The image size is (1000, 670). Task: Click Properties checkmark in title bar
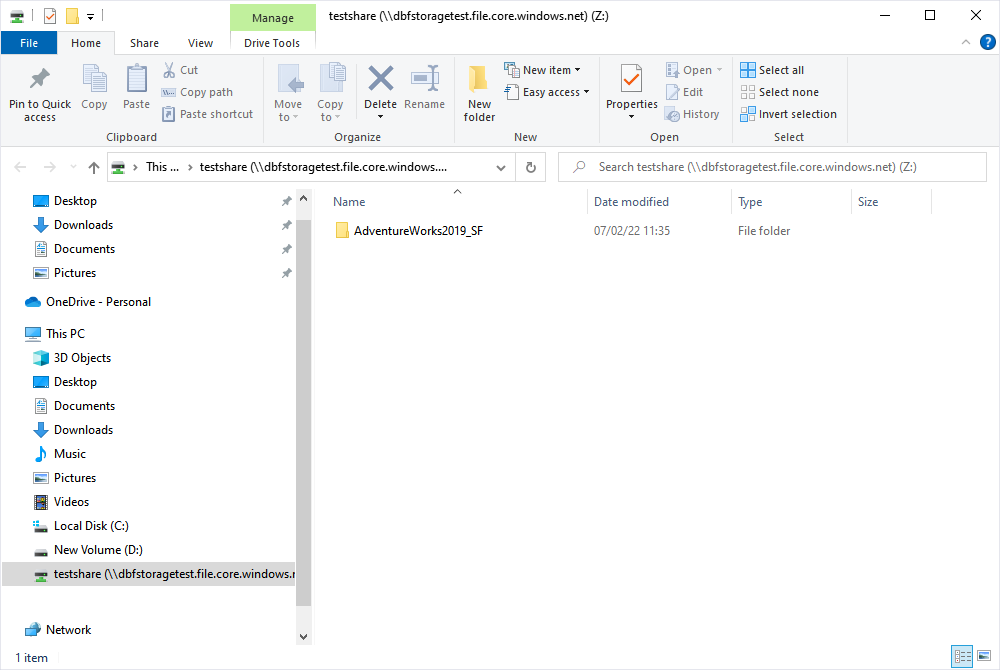click(50, 16)
